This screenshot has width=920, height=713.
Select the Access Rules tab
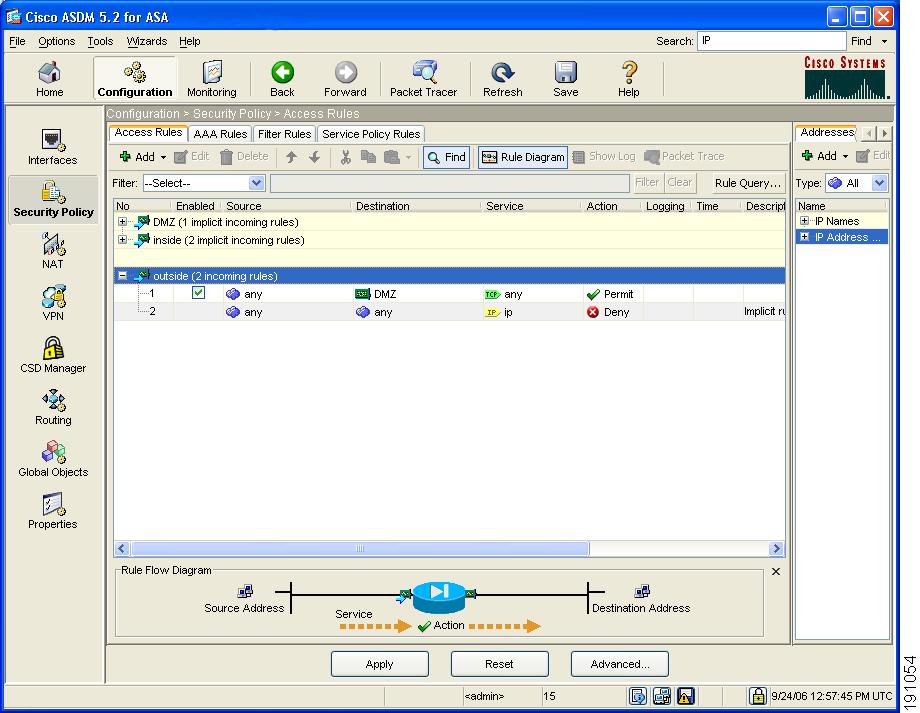(x=148, y=133)
